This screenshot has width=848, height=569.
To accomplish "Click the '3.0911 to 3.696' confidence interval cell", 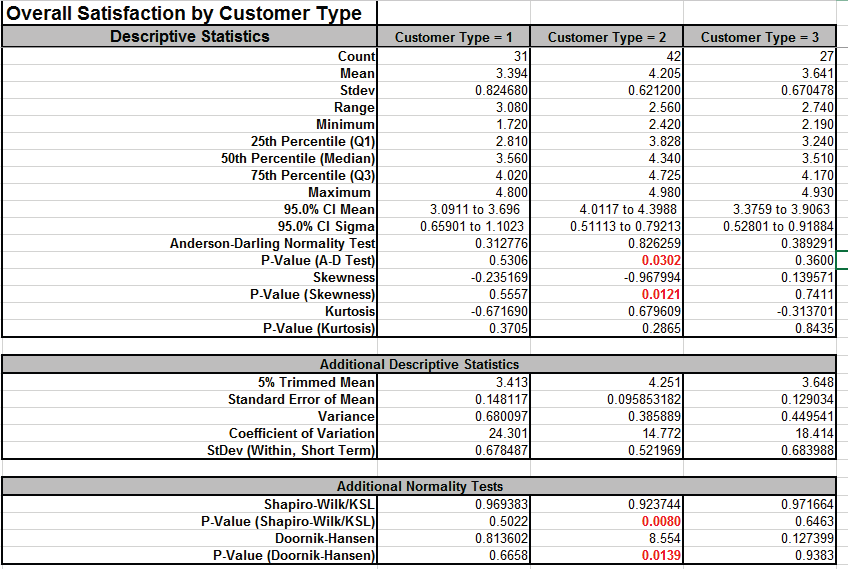I will click(x=454, y=209).
